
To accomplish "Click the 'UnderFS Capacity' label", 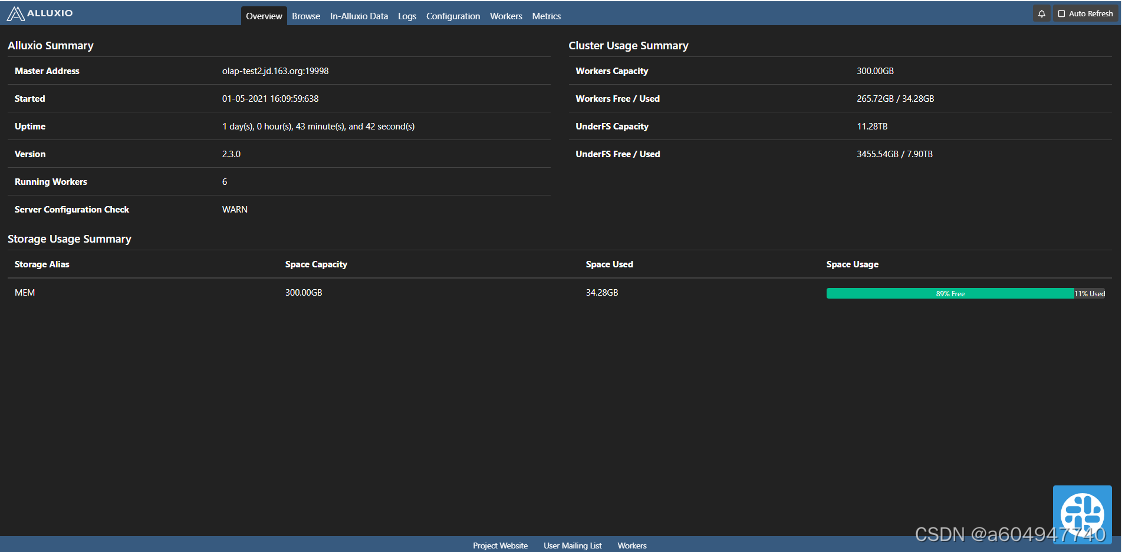I will coord(612,127).
